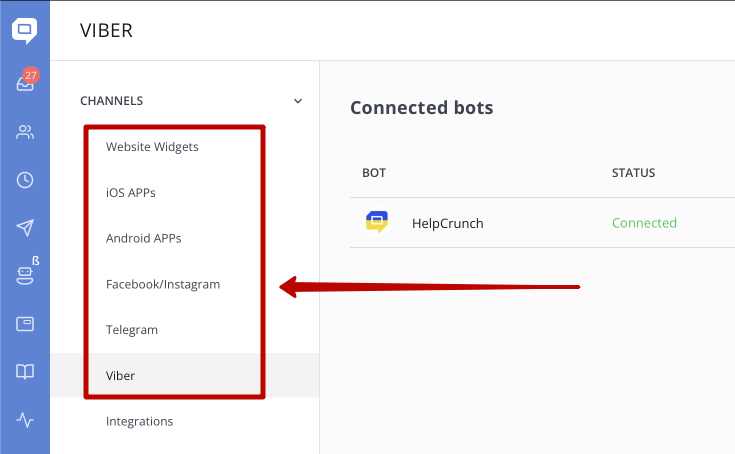Click the HelpCrunch bot name

448,223
